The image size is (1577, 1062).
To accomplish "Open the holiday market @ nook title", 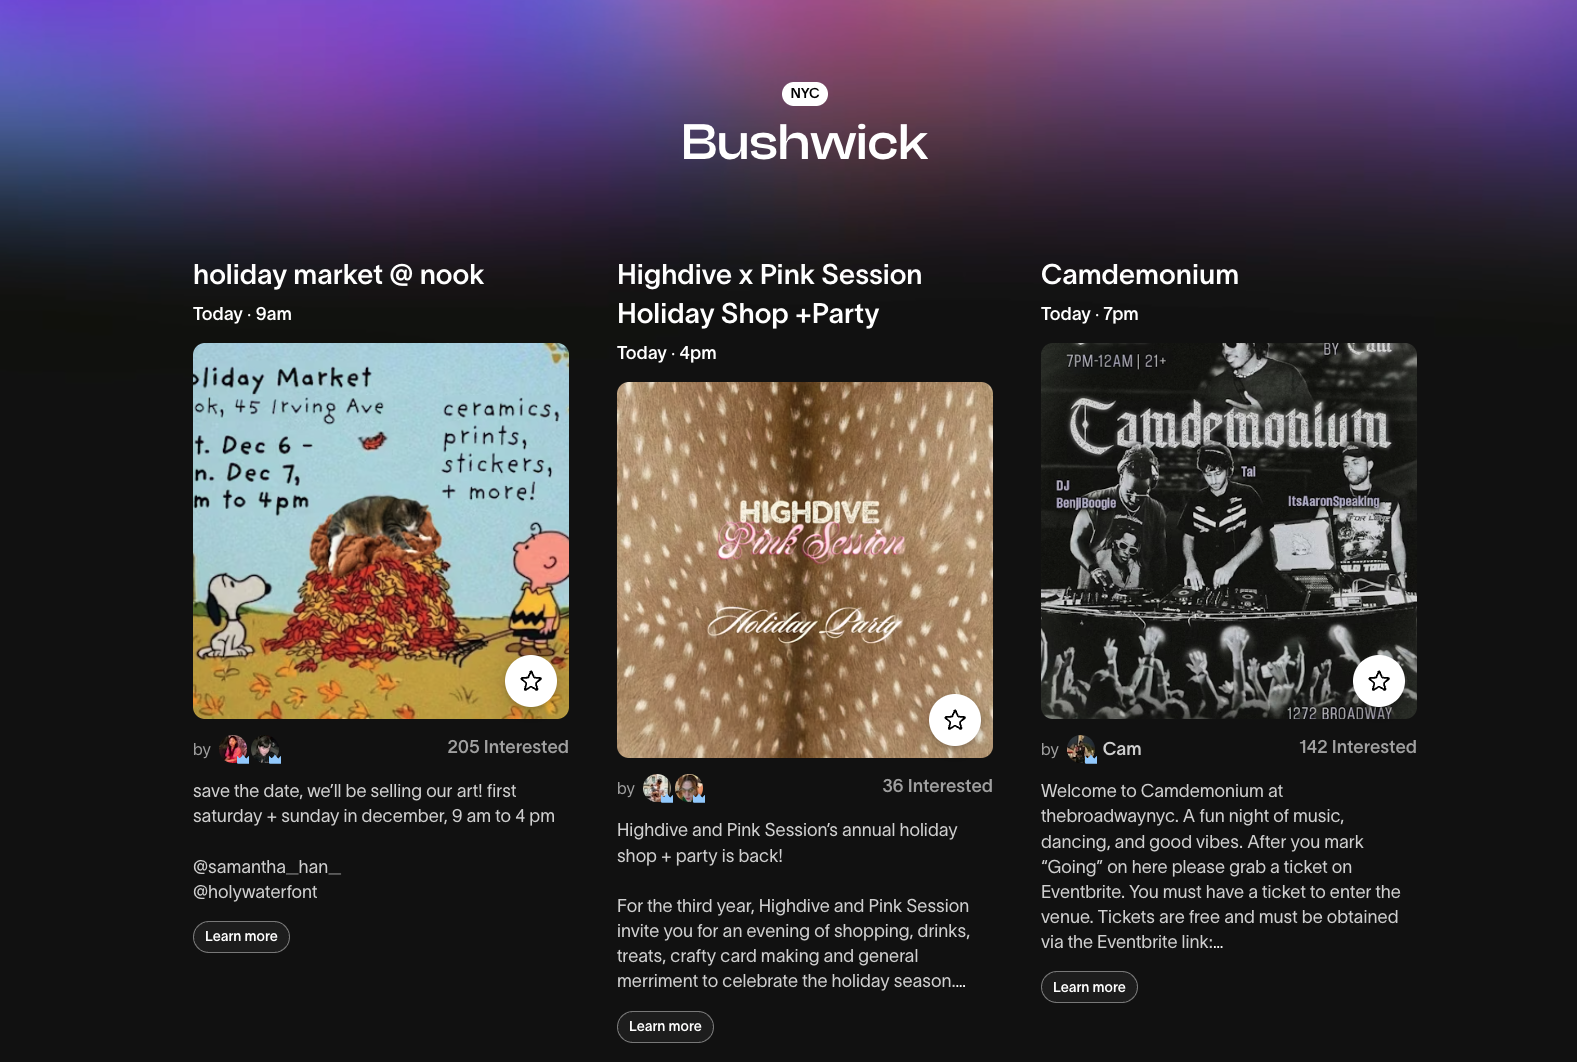I will pos(338,275).
